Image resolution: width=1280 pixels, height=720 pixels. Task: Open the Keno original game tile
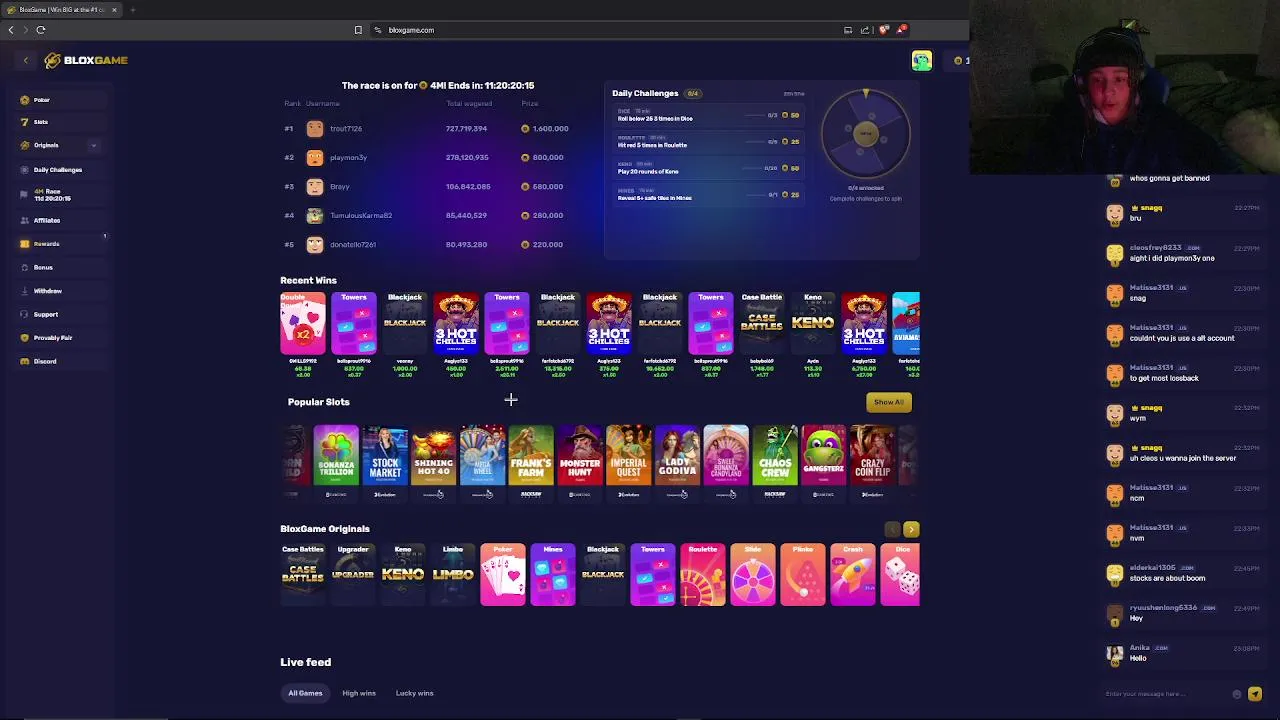(x=403, y=575)
